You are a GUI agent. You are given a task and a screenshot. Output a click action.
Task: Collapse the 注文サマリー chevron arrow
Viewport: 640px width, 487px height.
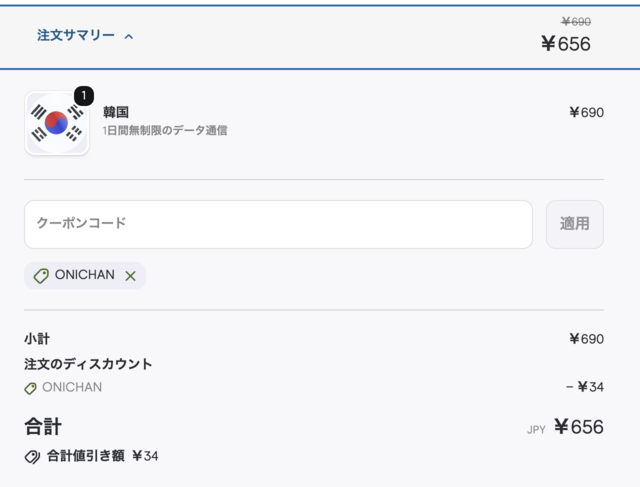(129, 36)
